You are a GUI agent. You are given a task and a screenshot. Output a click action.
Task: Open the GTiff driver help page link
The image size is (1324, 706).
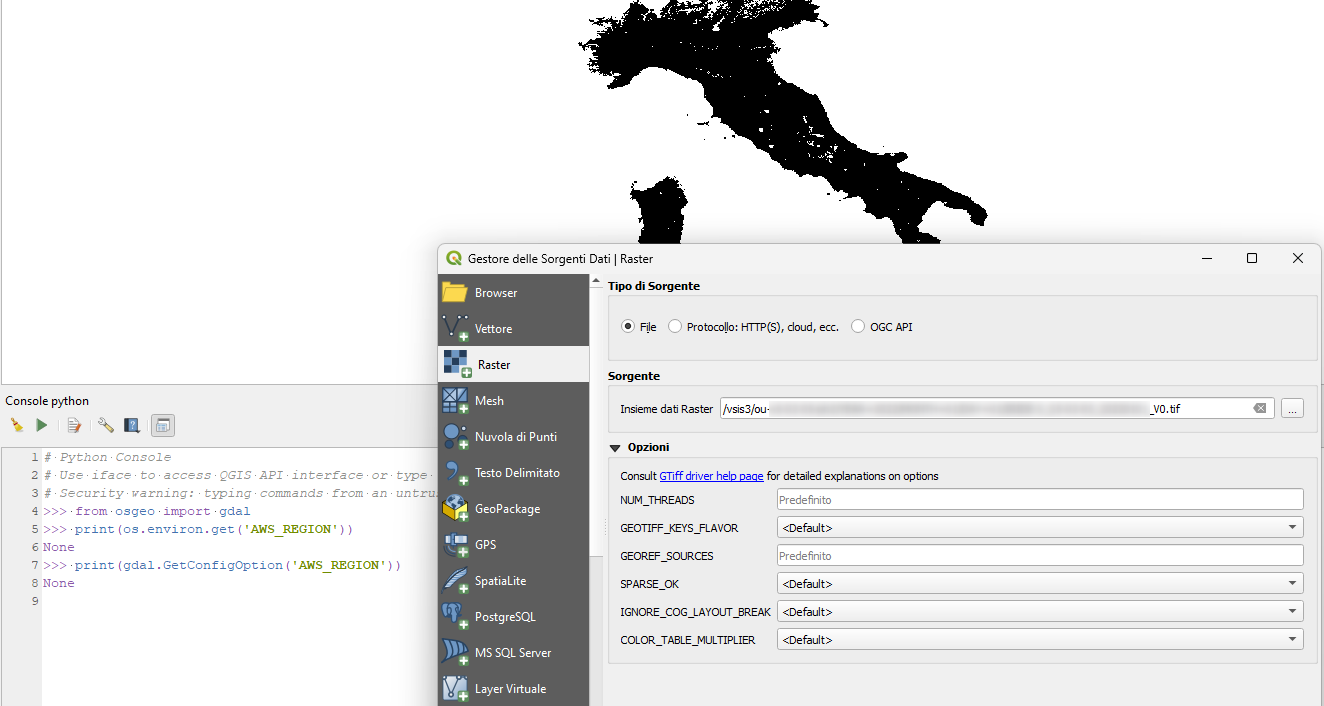click(x=711, y=476)
